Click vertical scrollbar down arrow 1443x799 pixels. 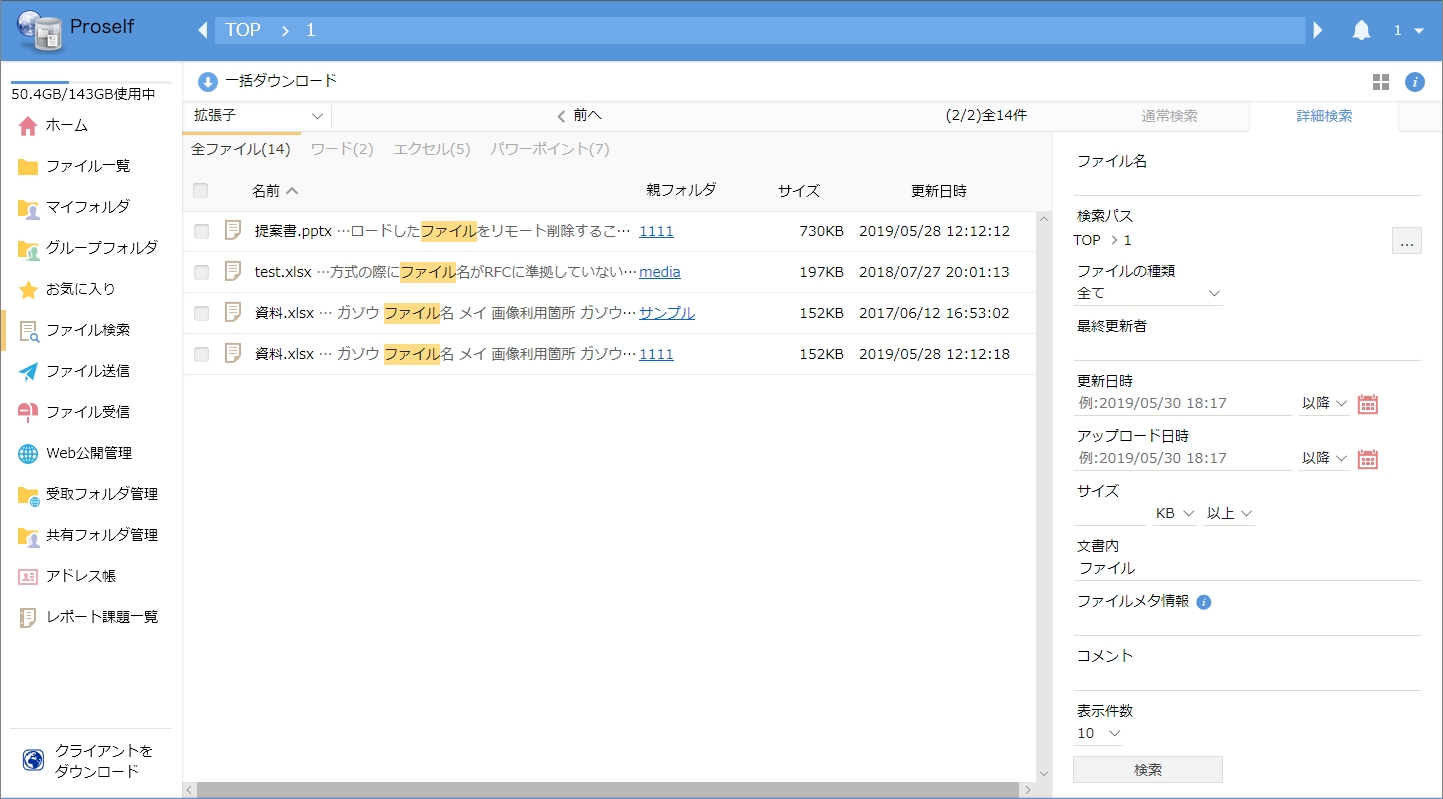point(1044,773)
